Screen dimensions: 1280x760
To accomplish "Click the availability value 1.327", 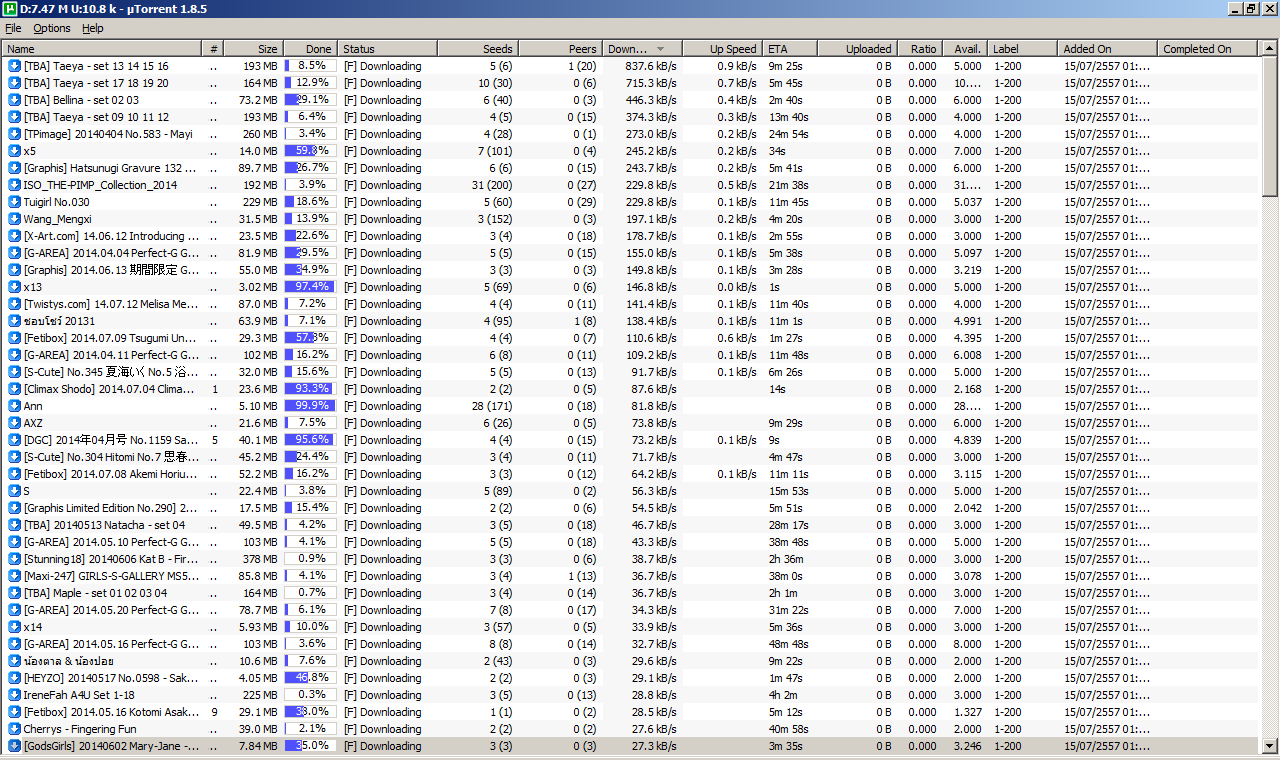I will pyautogui.click(x=967, y=712).
